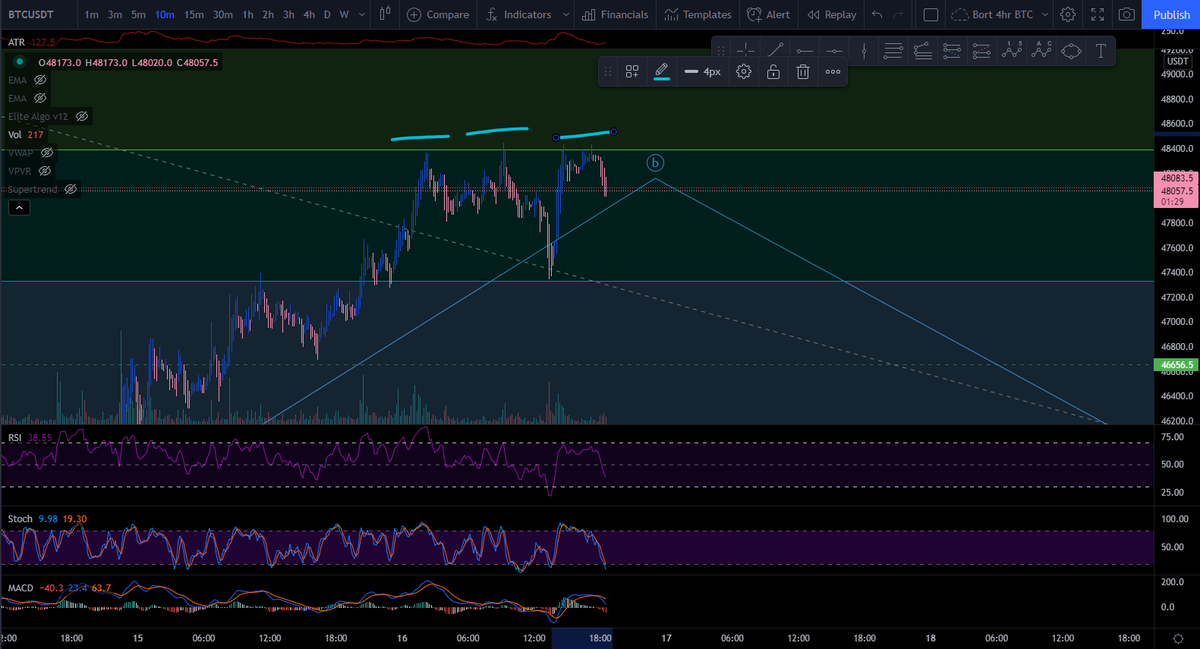Select the cross cursor tool in favorites toolbar

pyautogui.click(x=746, y=50)
